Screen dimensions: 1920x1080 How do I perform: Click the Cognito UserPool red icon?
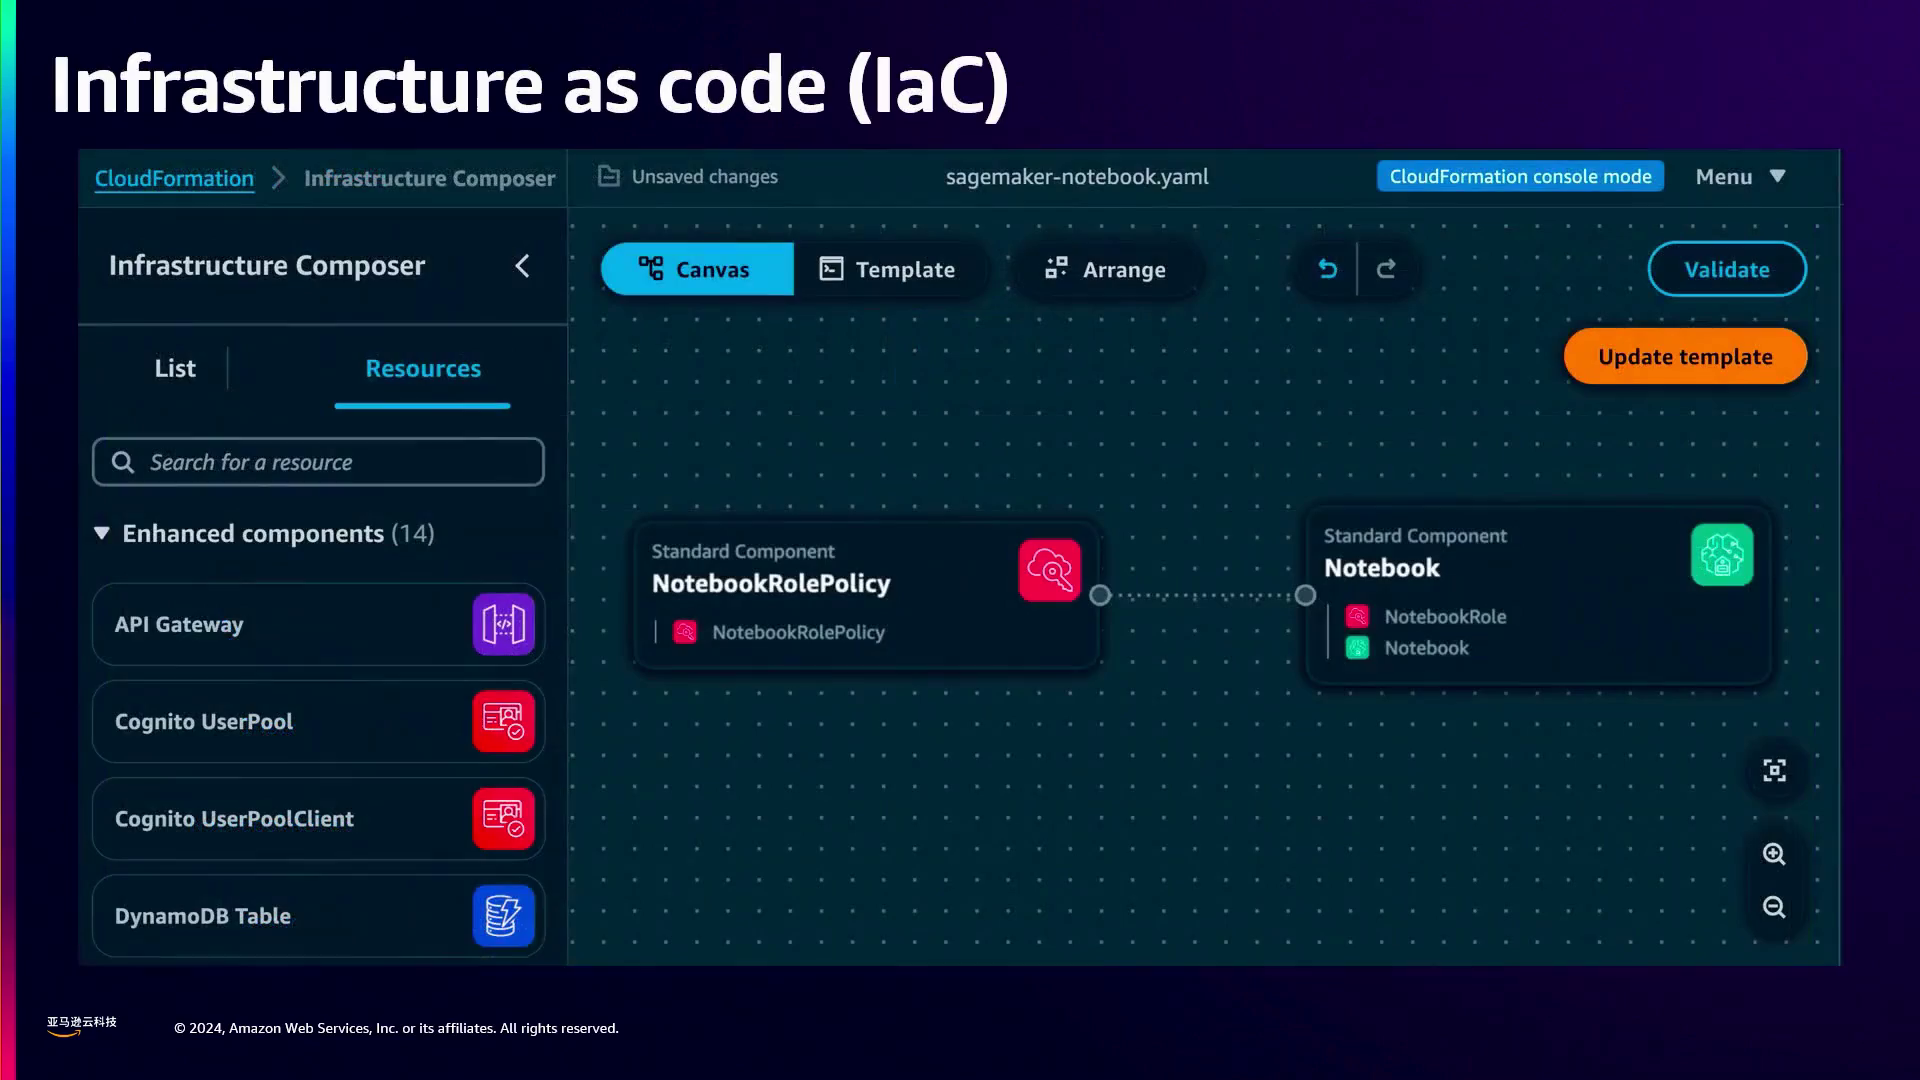pyautogui.click(x=503, y=722)
